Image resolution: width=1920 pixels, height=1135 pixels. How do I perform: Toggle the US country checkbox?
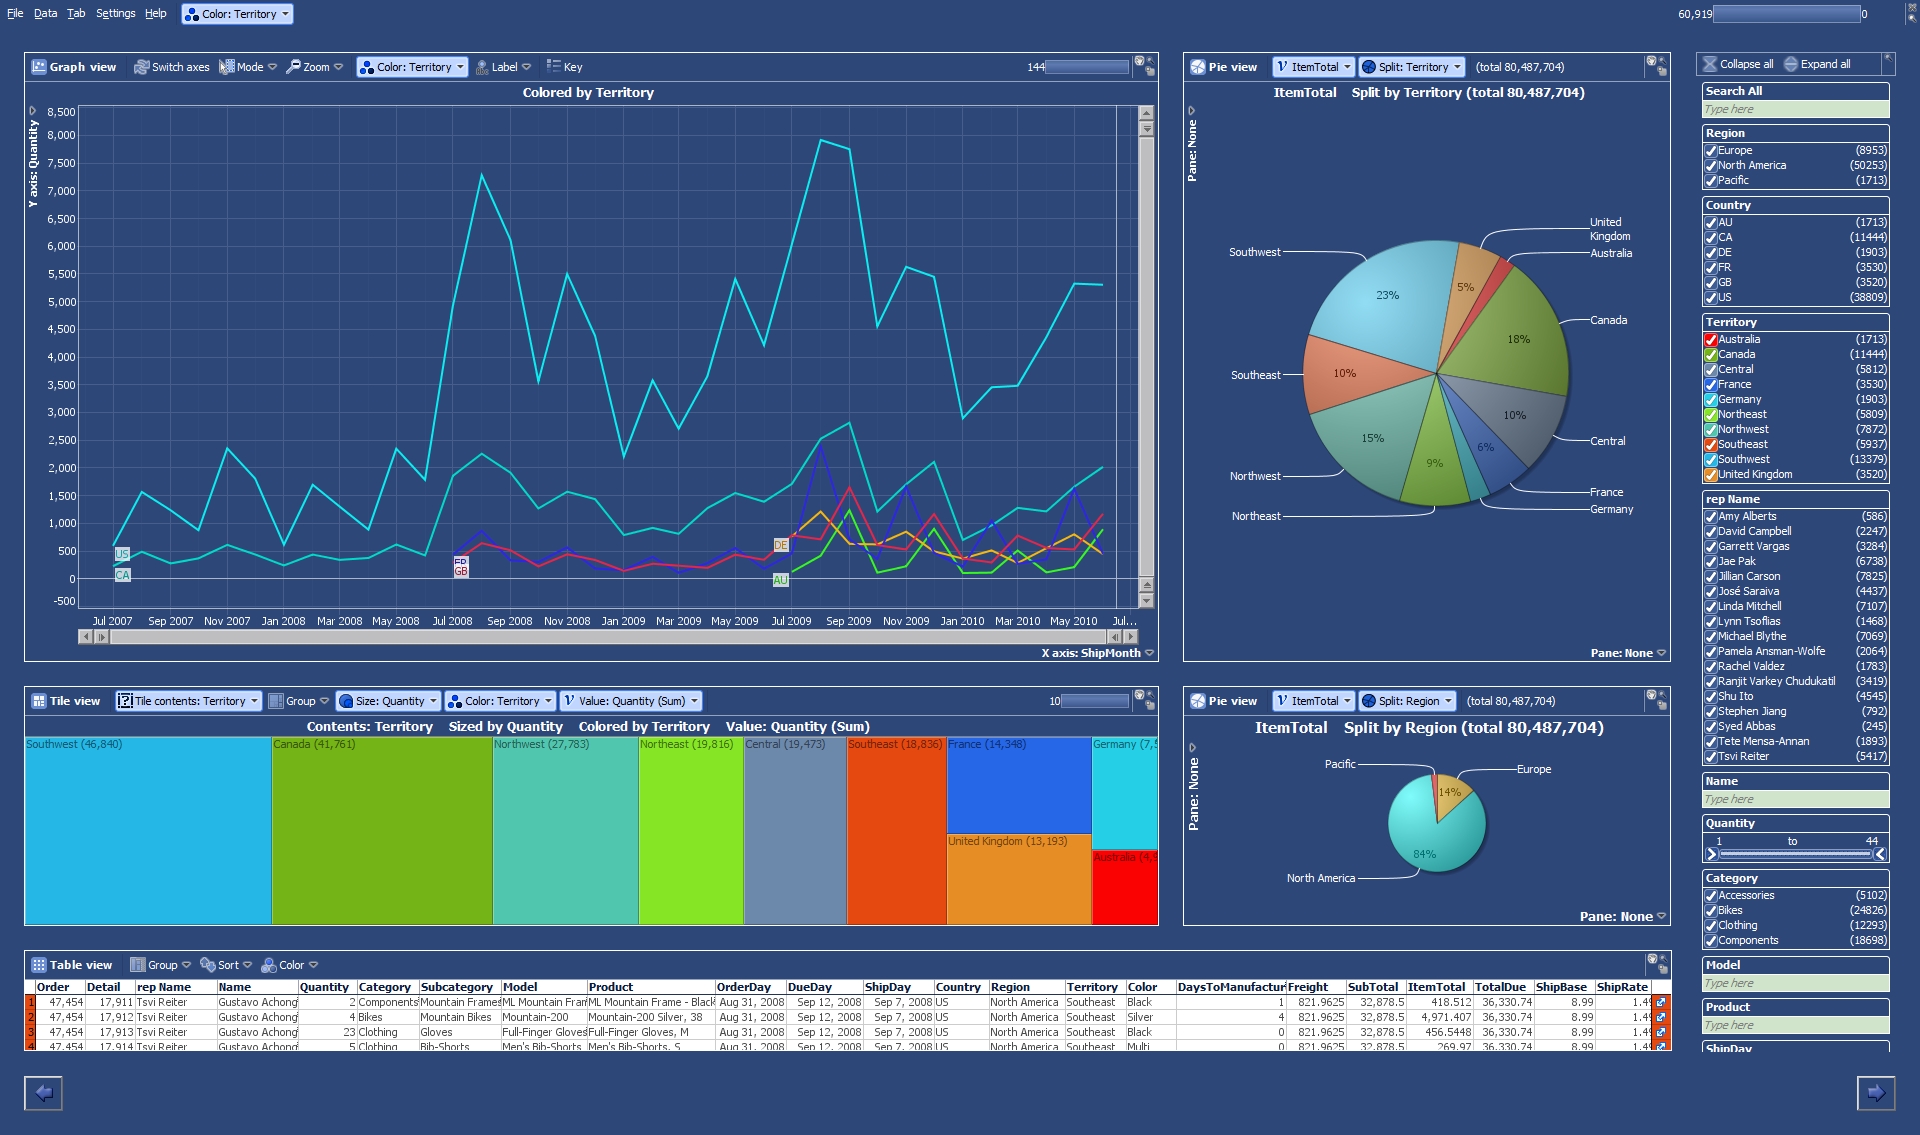(x=1711, y=298)
